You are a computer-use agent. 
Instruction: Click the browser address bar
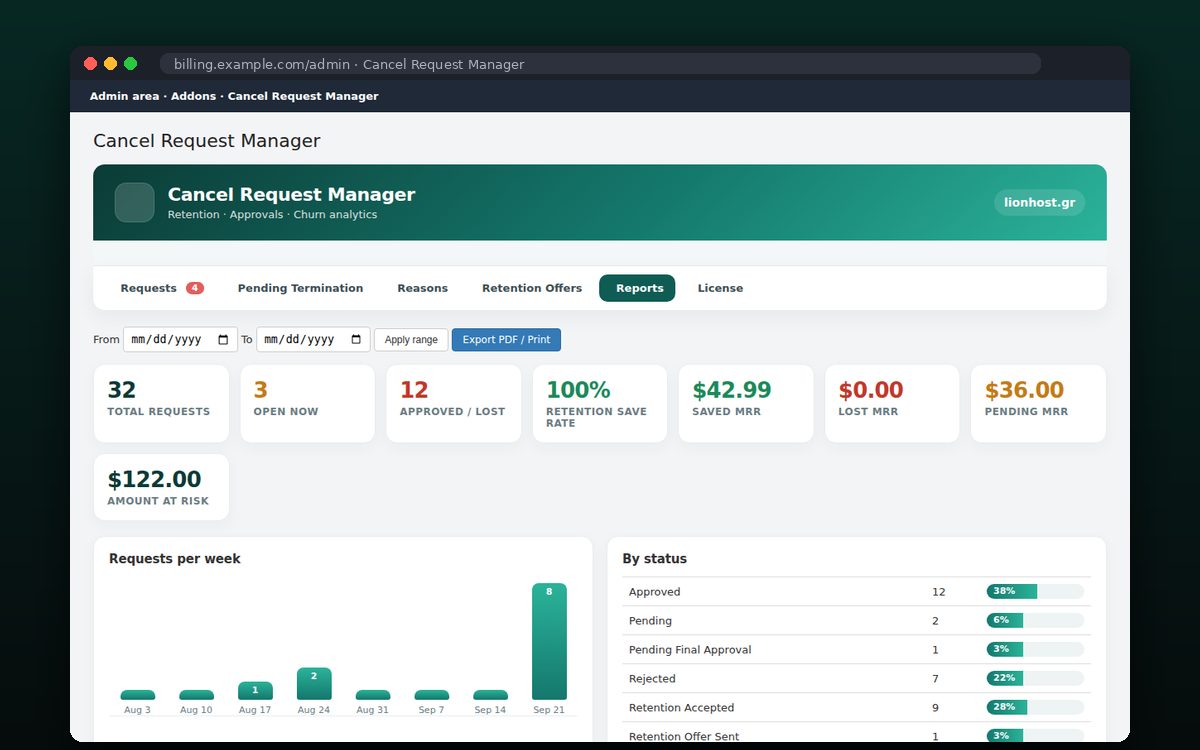coord(600,64)
